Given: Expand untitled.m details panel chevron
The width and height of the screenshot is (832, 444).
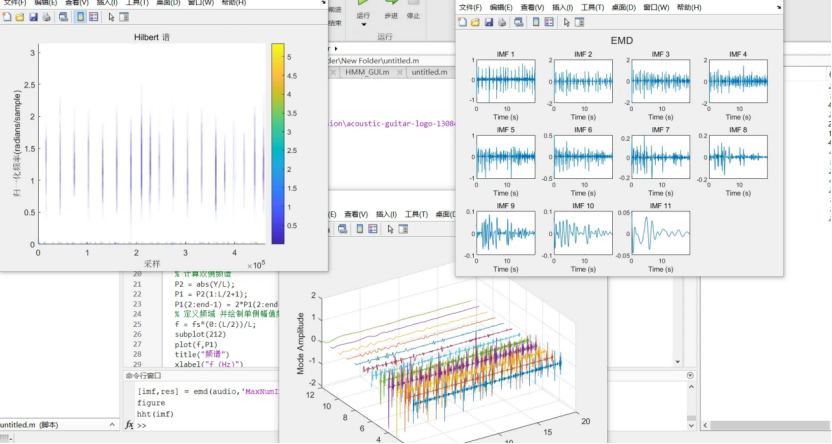Looking at the screenshot, I should [112, 425].
